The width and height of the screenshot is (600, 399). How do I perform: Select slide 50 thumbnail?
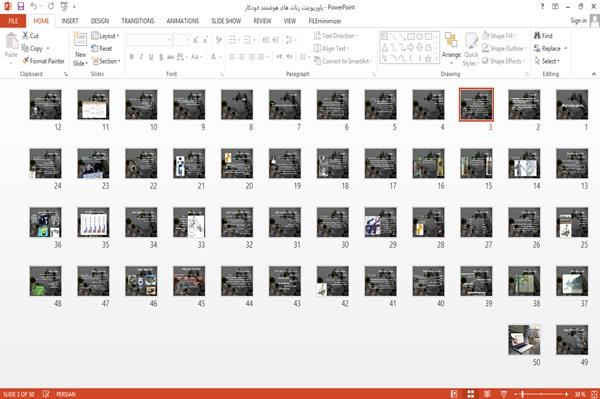coord(524,340)
